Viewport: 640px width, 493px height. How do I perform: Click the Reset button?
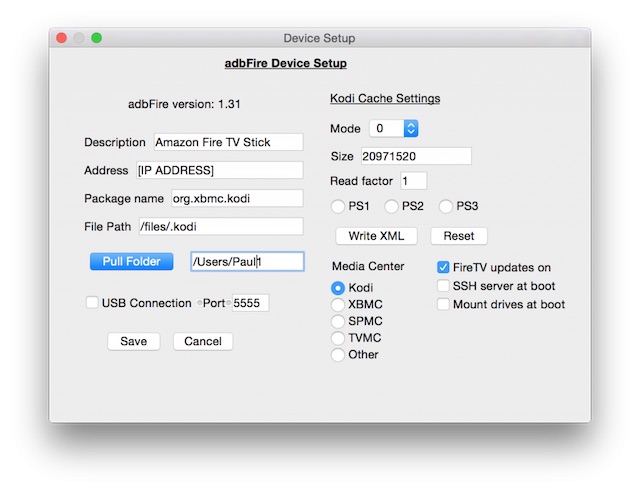pyautogui.click(x=459, y=236)
